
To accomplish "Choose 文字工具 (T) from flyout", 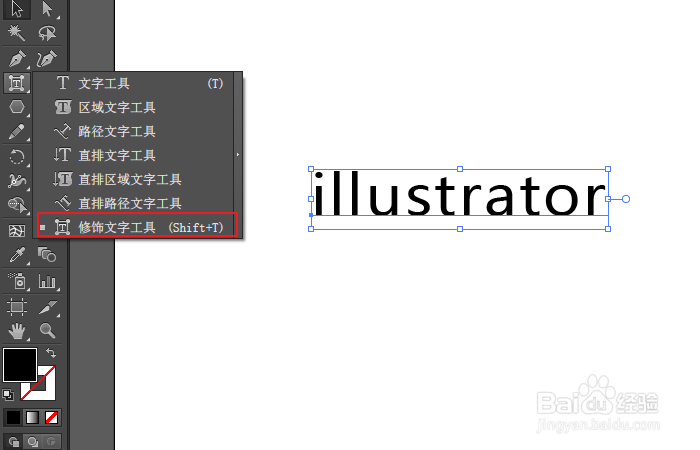I will pyautogui.click(x=135, y=83).
